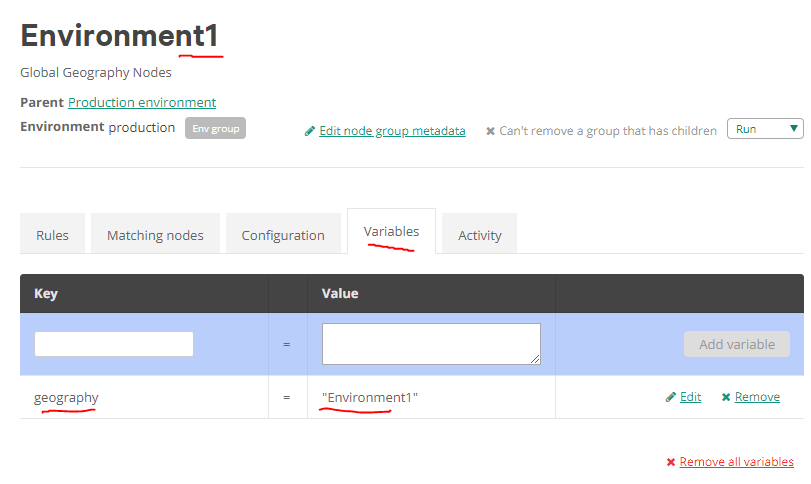Open the Matching nodes tab

(155, 235)
